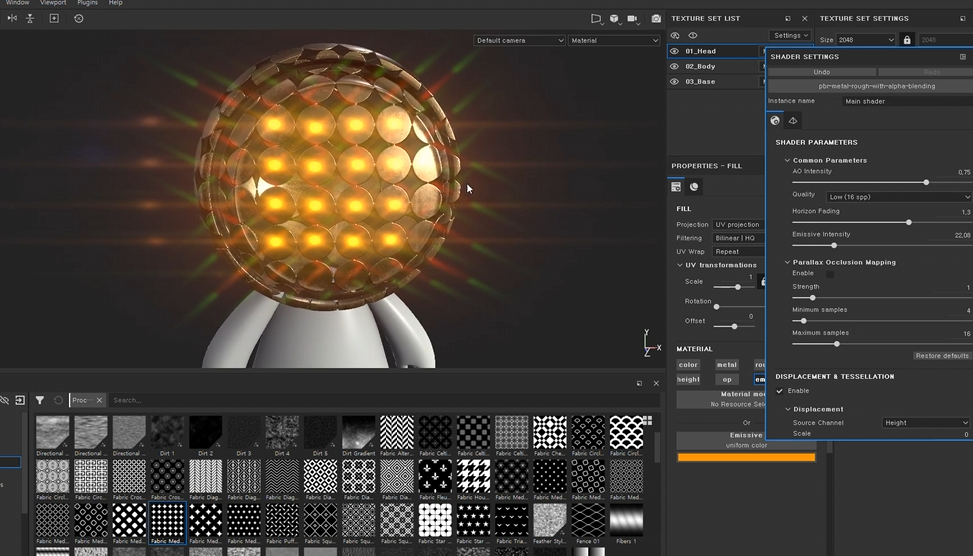Open the Plugins menu
Screen dimensions: 973x556
[88, 3]
